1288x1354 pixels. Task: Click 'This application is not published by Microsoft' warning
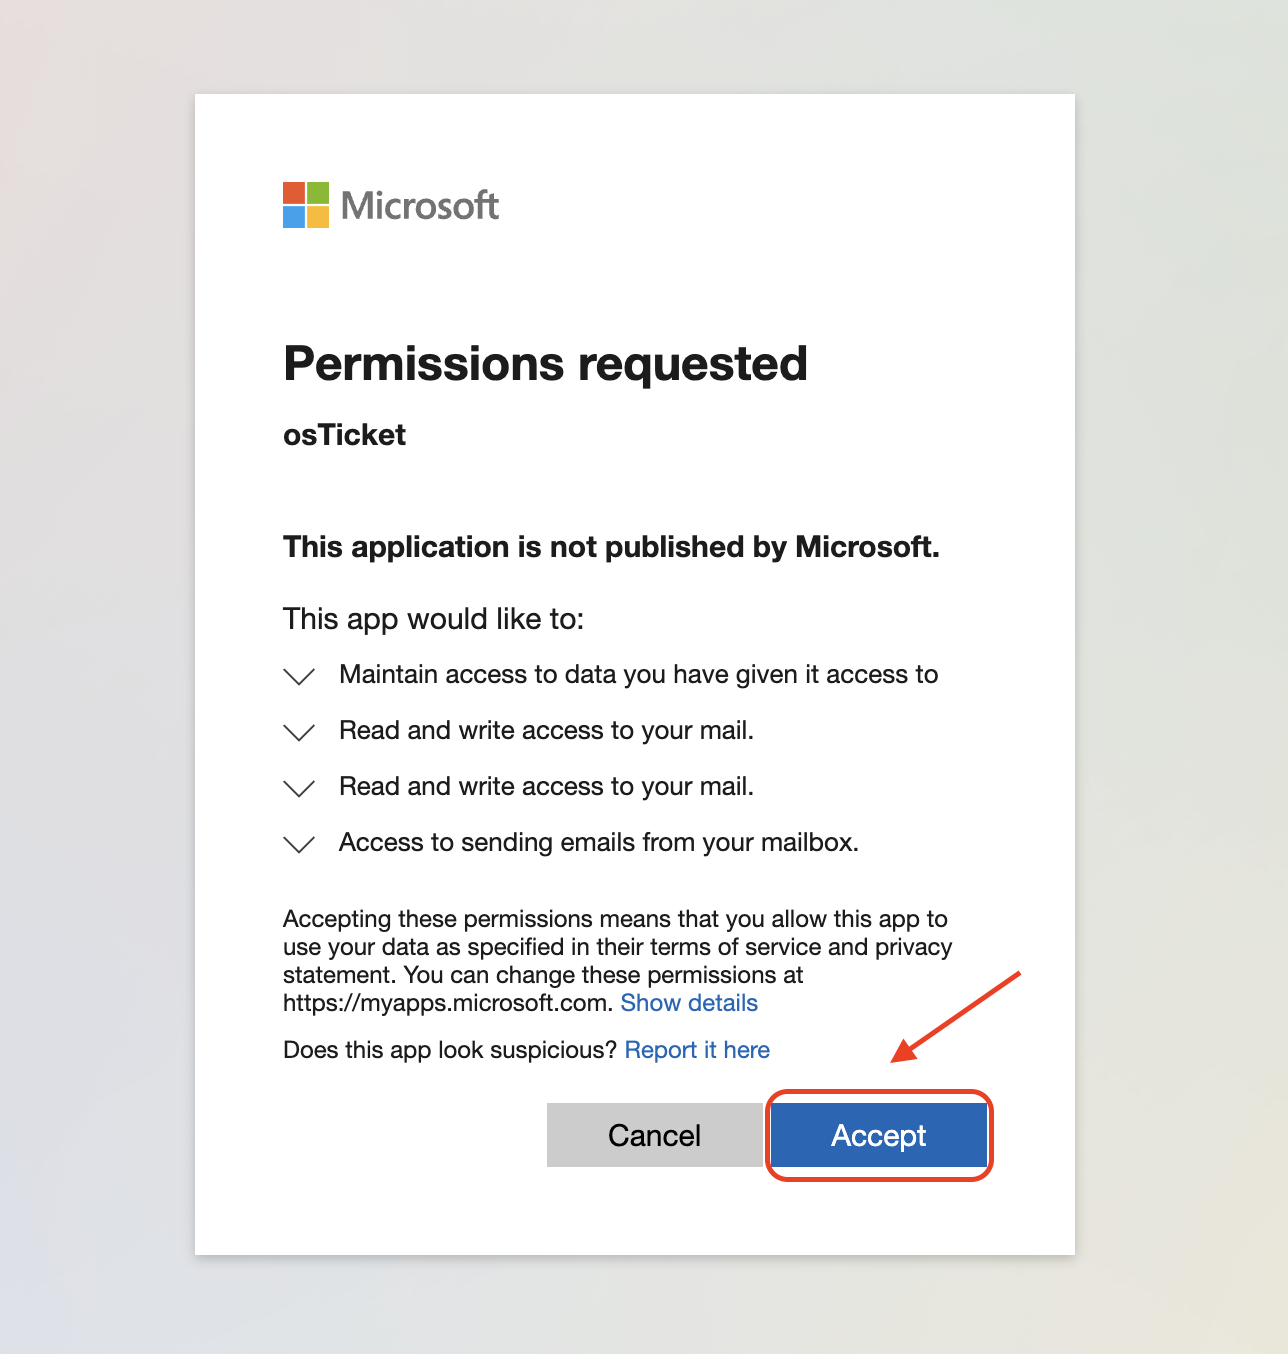pyautogui.click(x=611, y=547)
